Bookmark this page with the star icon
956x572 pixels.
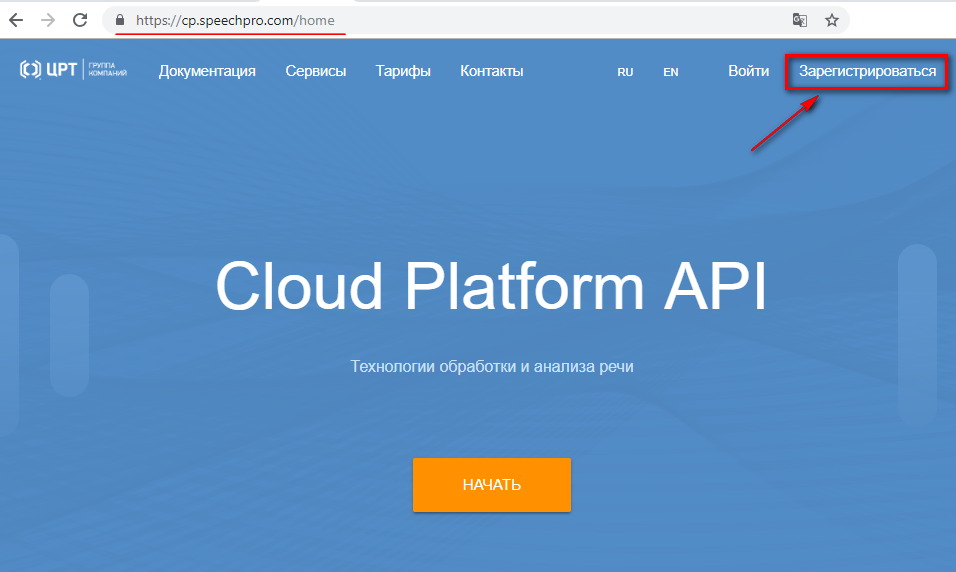point(831,20)
